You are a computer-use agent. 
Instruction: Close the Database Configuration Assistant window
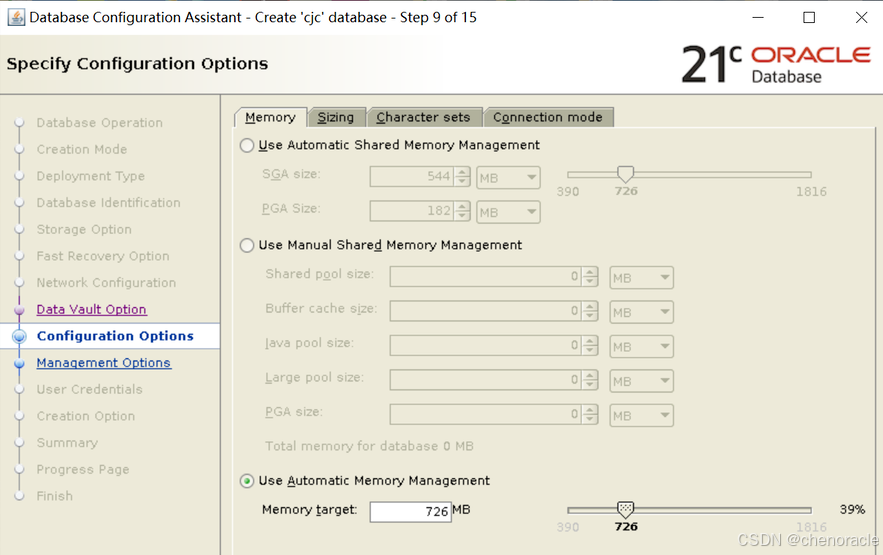pos(861,17)
